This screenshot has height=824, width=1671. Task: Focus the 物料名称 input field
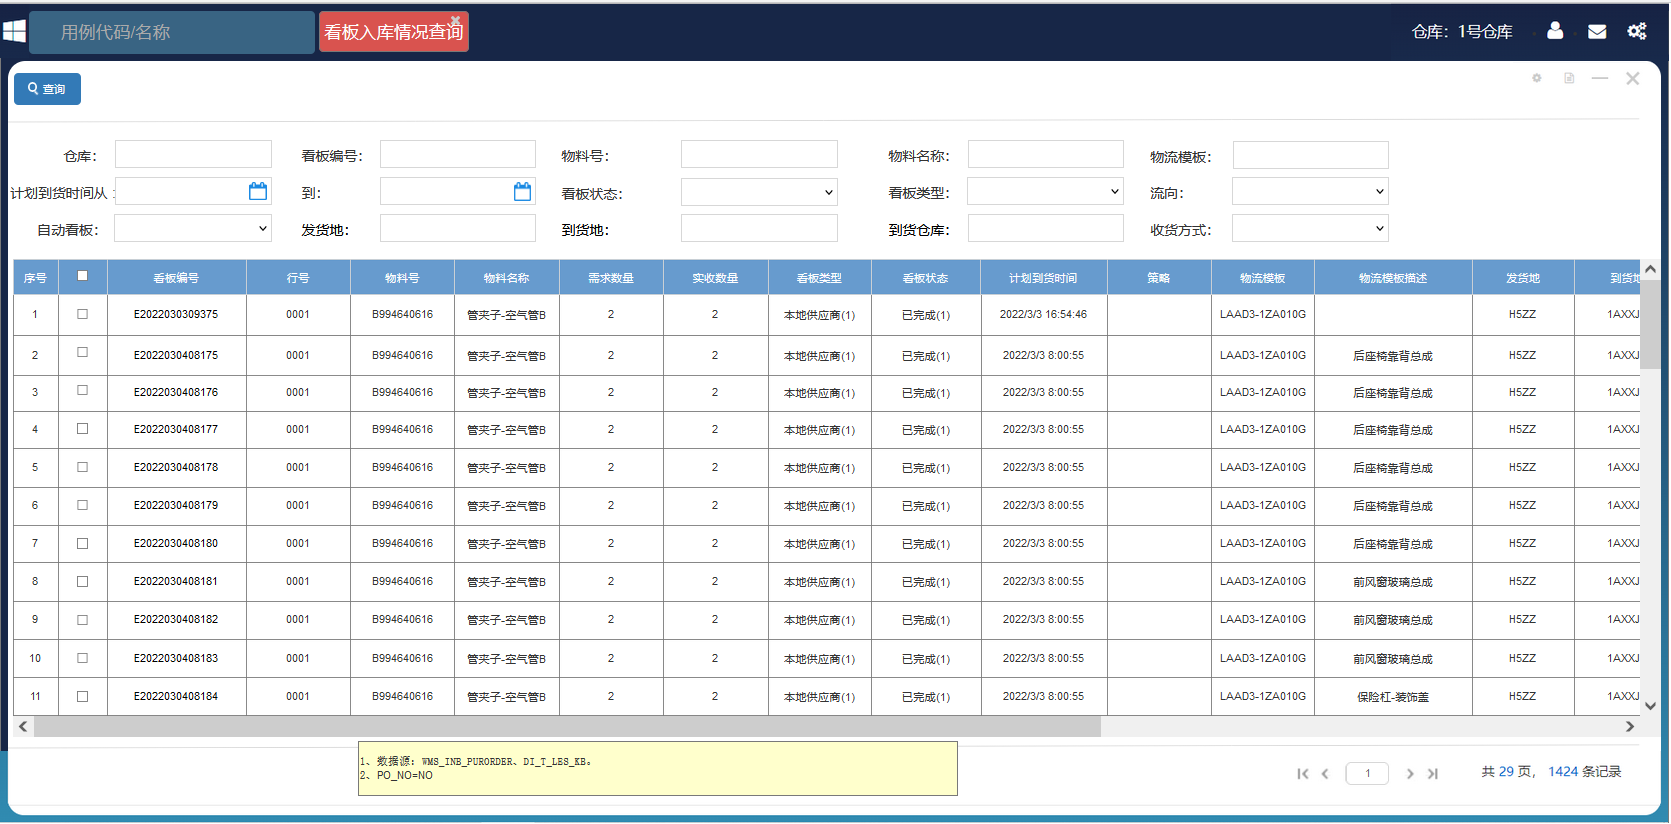tap(1045, 154)
